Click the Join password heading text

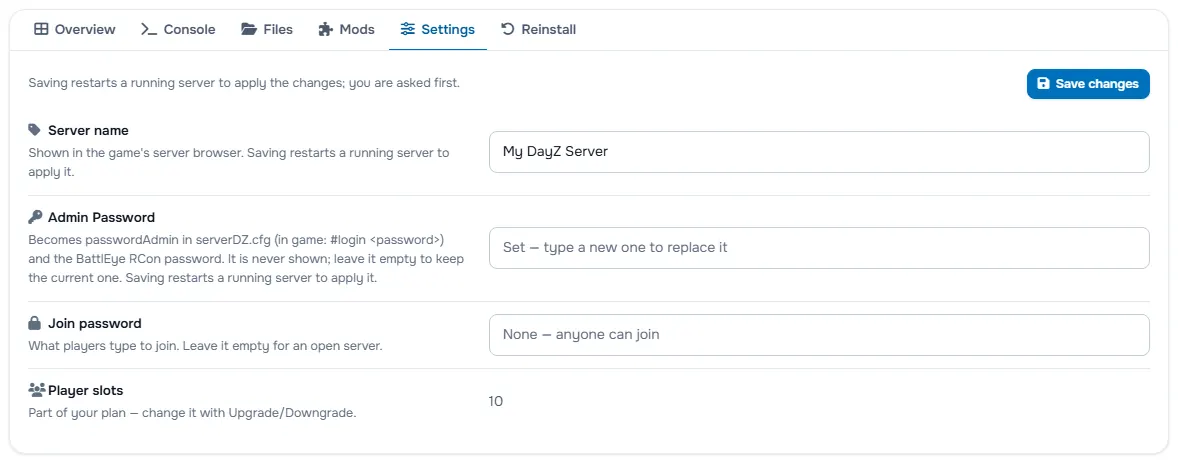pyautogui.click(x=95, y=324)
